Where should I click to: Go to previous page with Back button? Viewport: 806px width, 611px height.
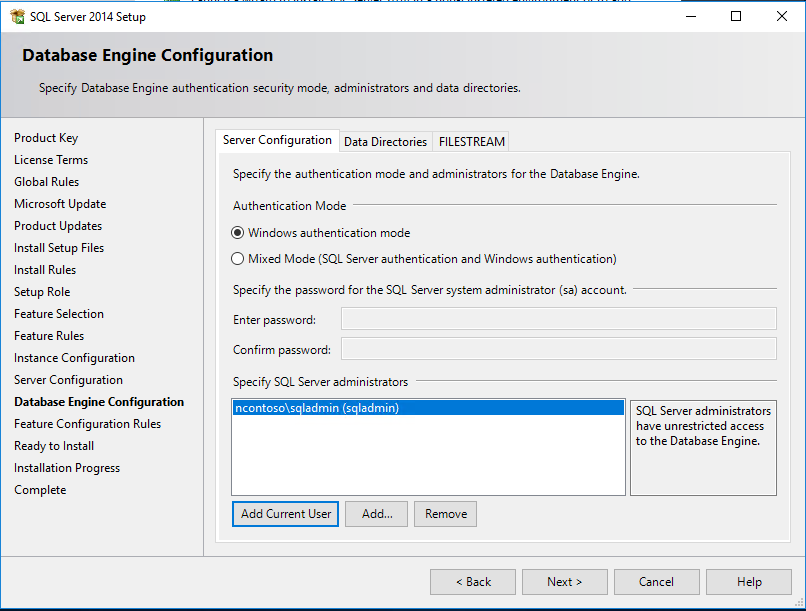click(473, 582)
